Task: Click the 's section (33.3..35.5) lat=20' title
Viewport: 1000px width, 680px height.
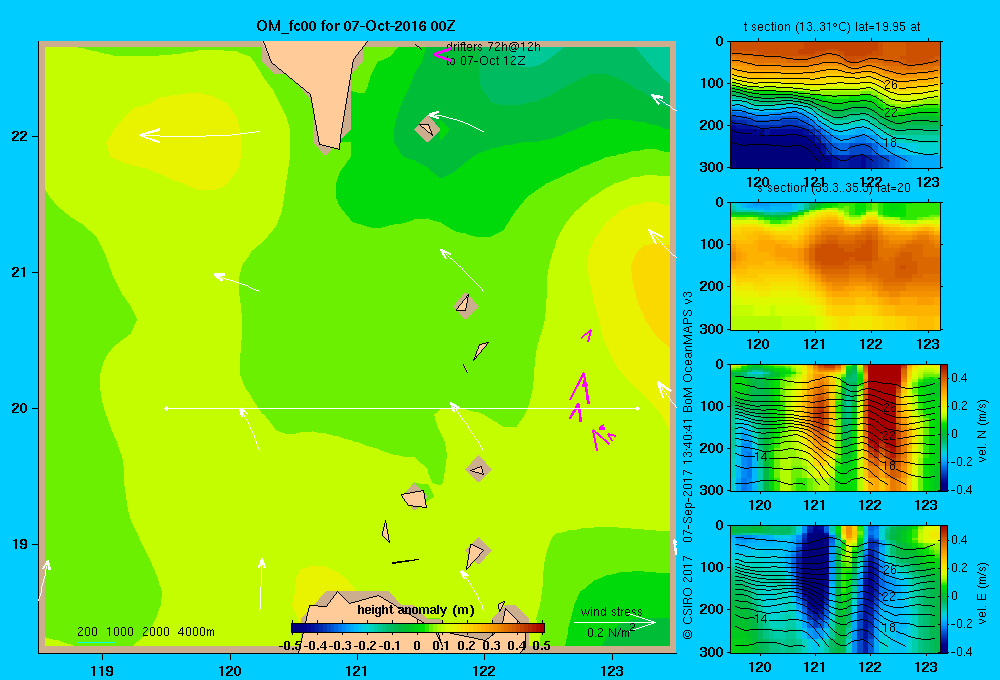Action: tap(834, 188)
